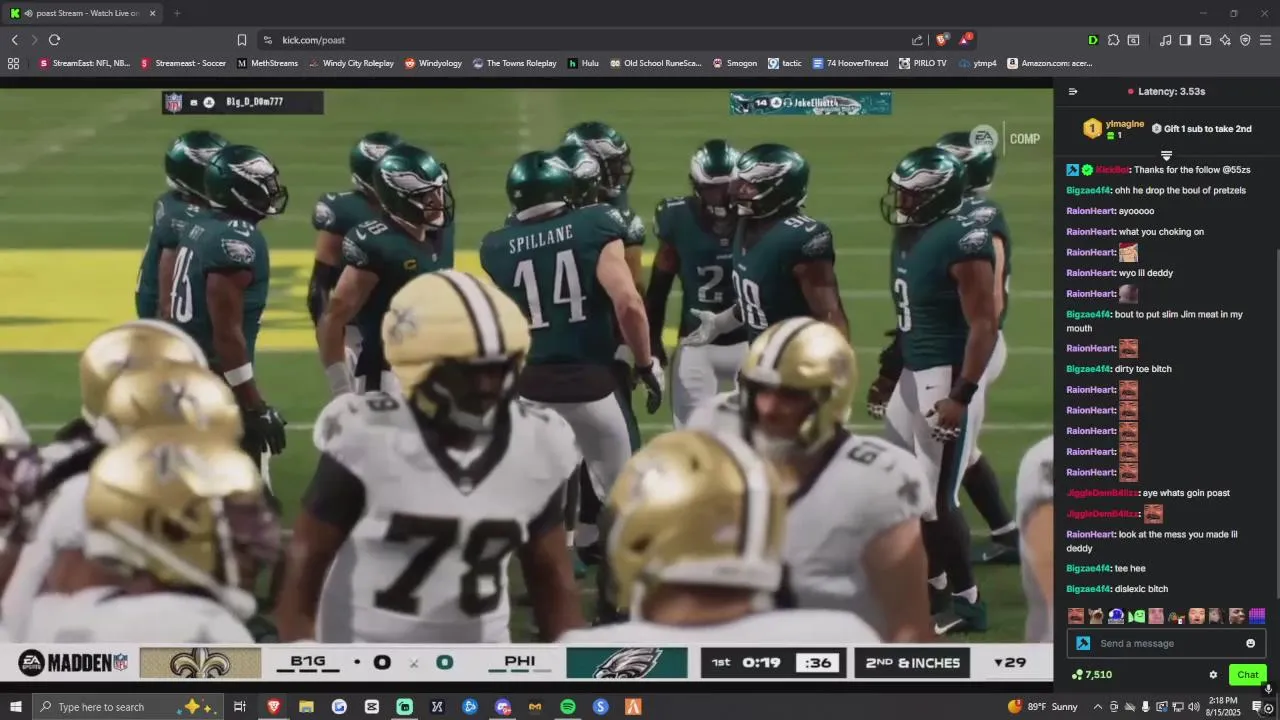Open Leo AI sparkle icon

tap(1225, 40)
